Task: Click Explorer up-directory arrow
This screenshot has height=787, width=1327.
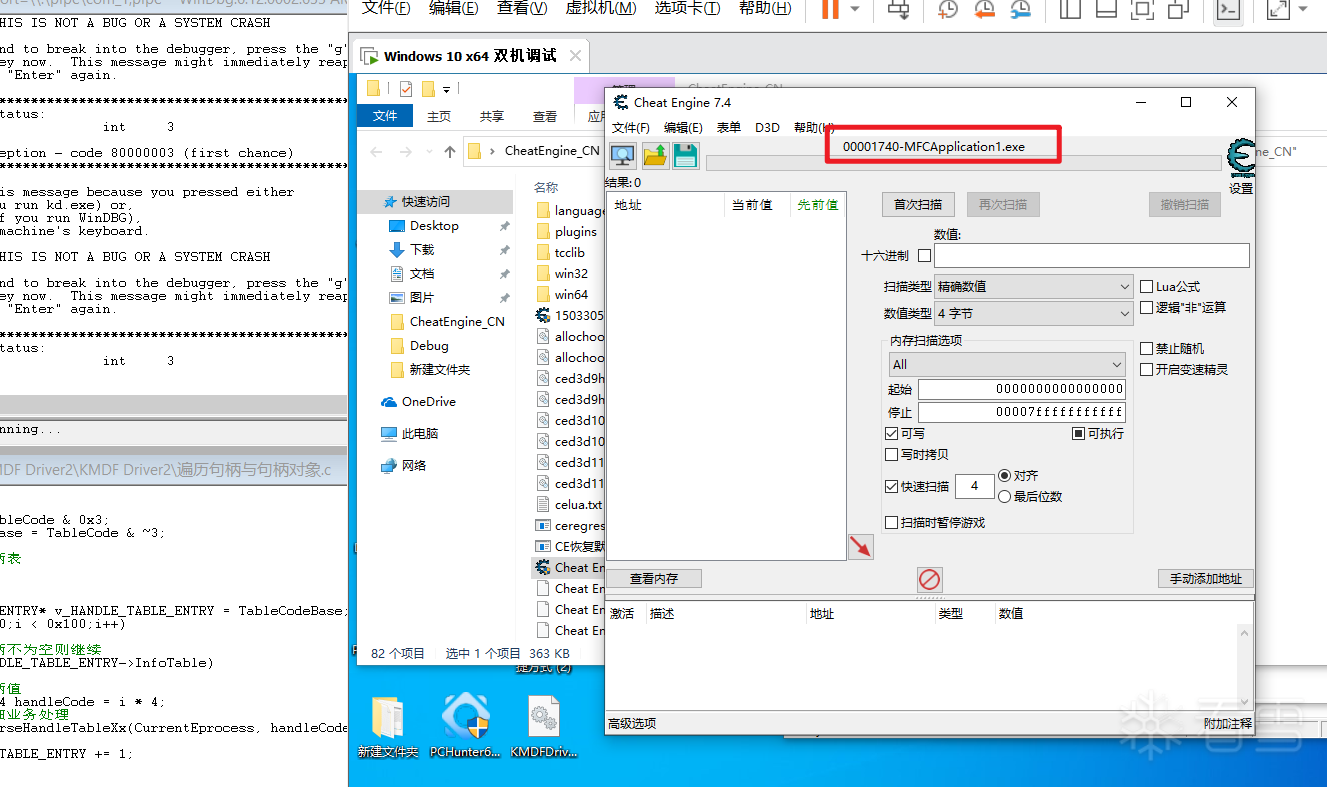Action: coord(450,152)
